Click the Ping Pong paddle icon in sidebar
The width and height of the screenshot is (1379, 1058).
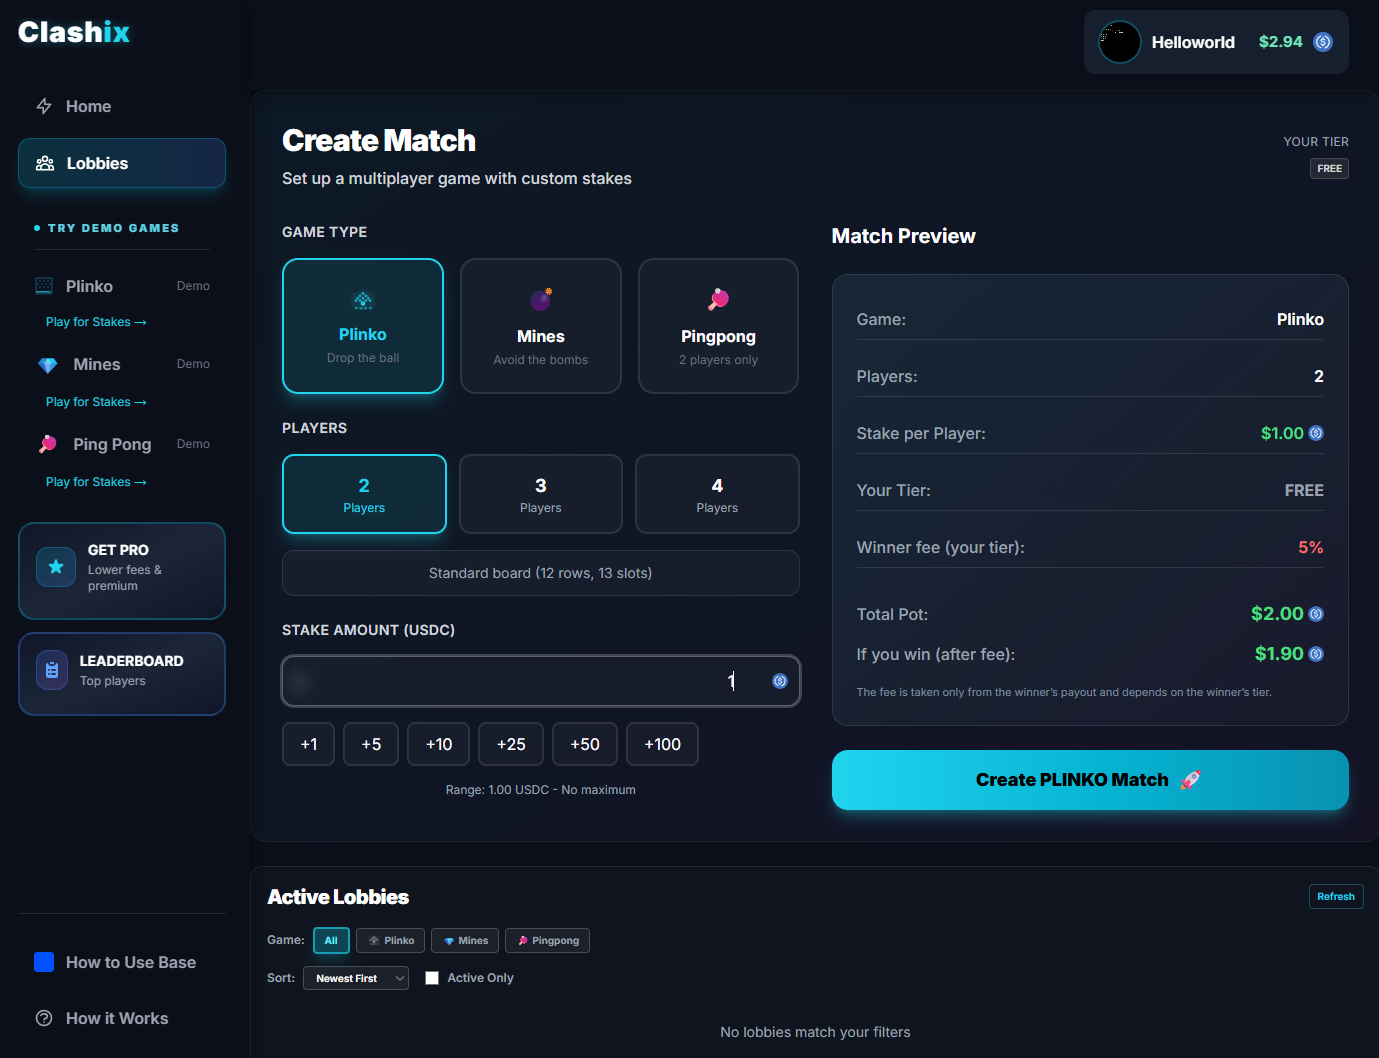tap(47, 443)
